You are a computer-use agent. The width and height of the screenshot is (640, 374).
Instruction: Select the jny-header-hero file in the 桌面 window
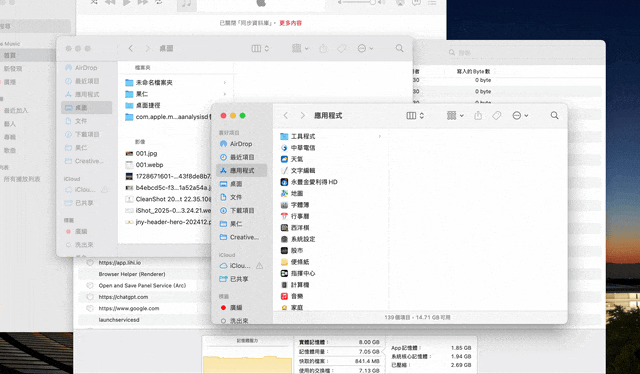(x=168, y=222)
